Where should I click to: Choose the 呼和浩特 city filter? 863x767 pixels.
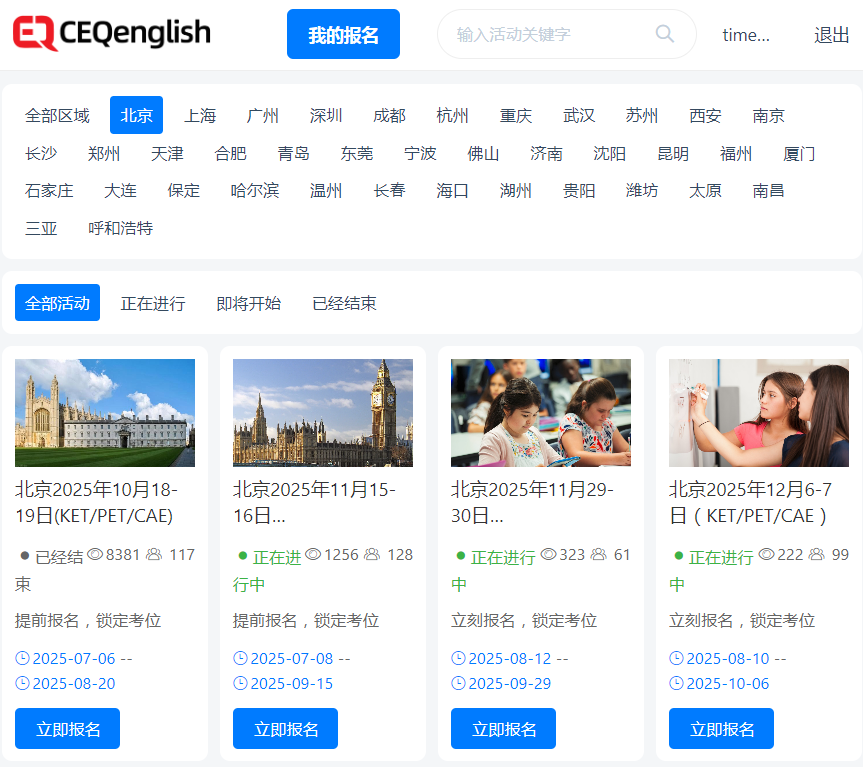click(x=120, y=228)
